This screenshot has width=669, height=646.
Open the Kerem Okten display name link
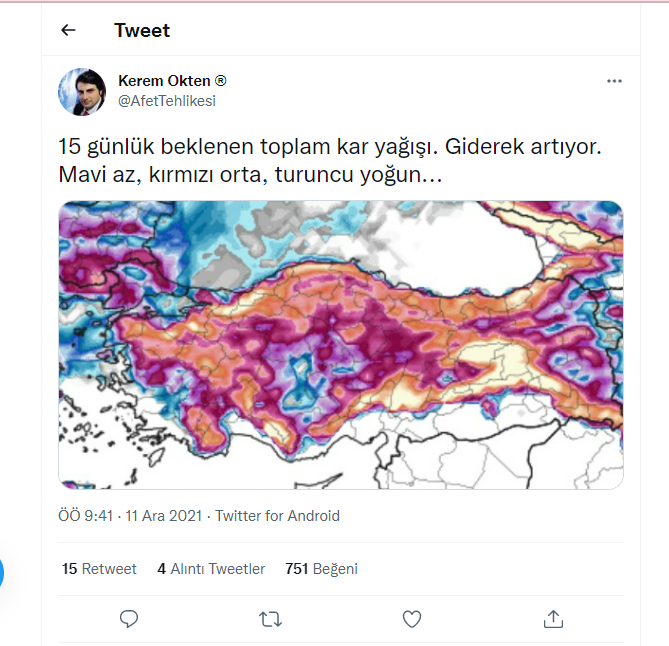point(164,81)
